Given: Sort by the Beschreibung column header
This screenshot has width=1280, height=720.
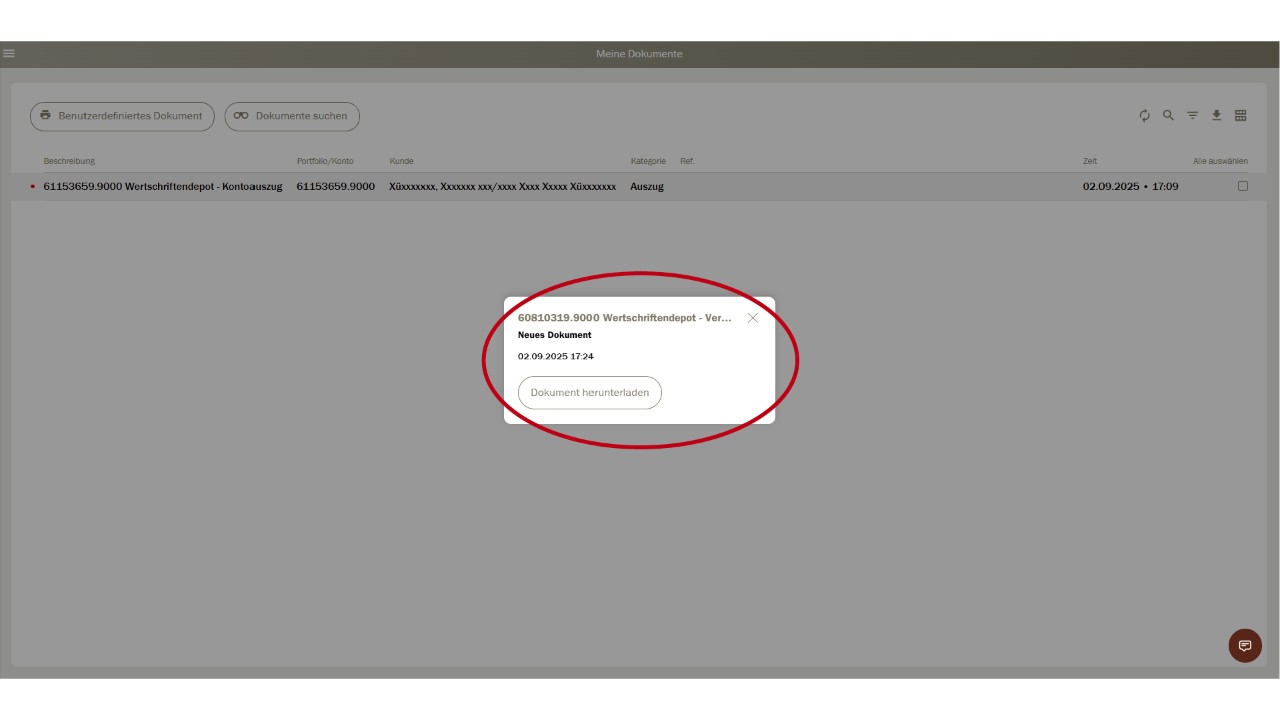Looking at the screenshot, I should 69,161.
